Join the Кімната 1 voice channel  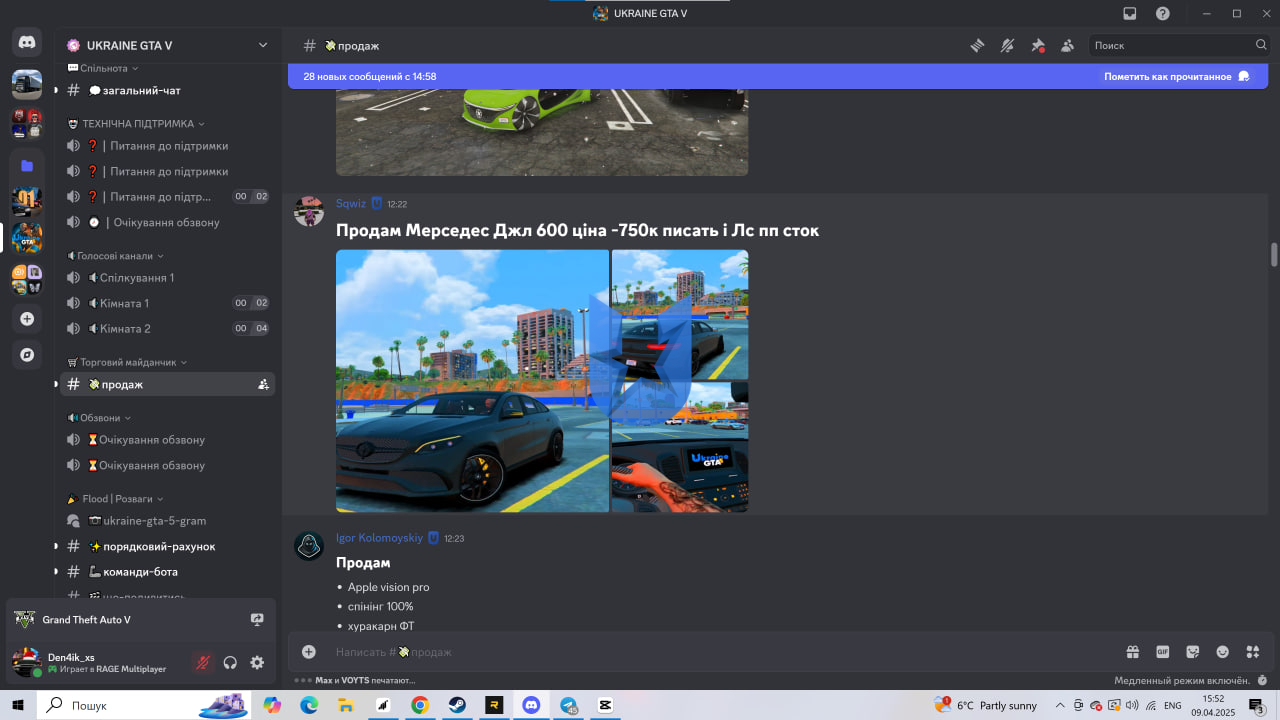tap(165, 303)
